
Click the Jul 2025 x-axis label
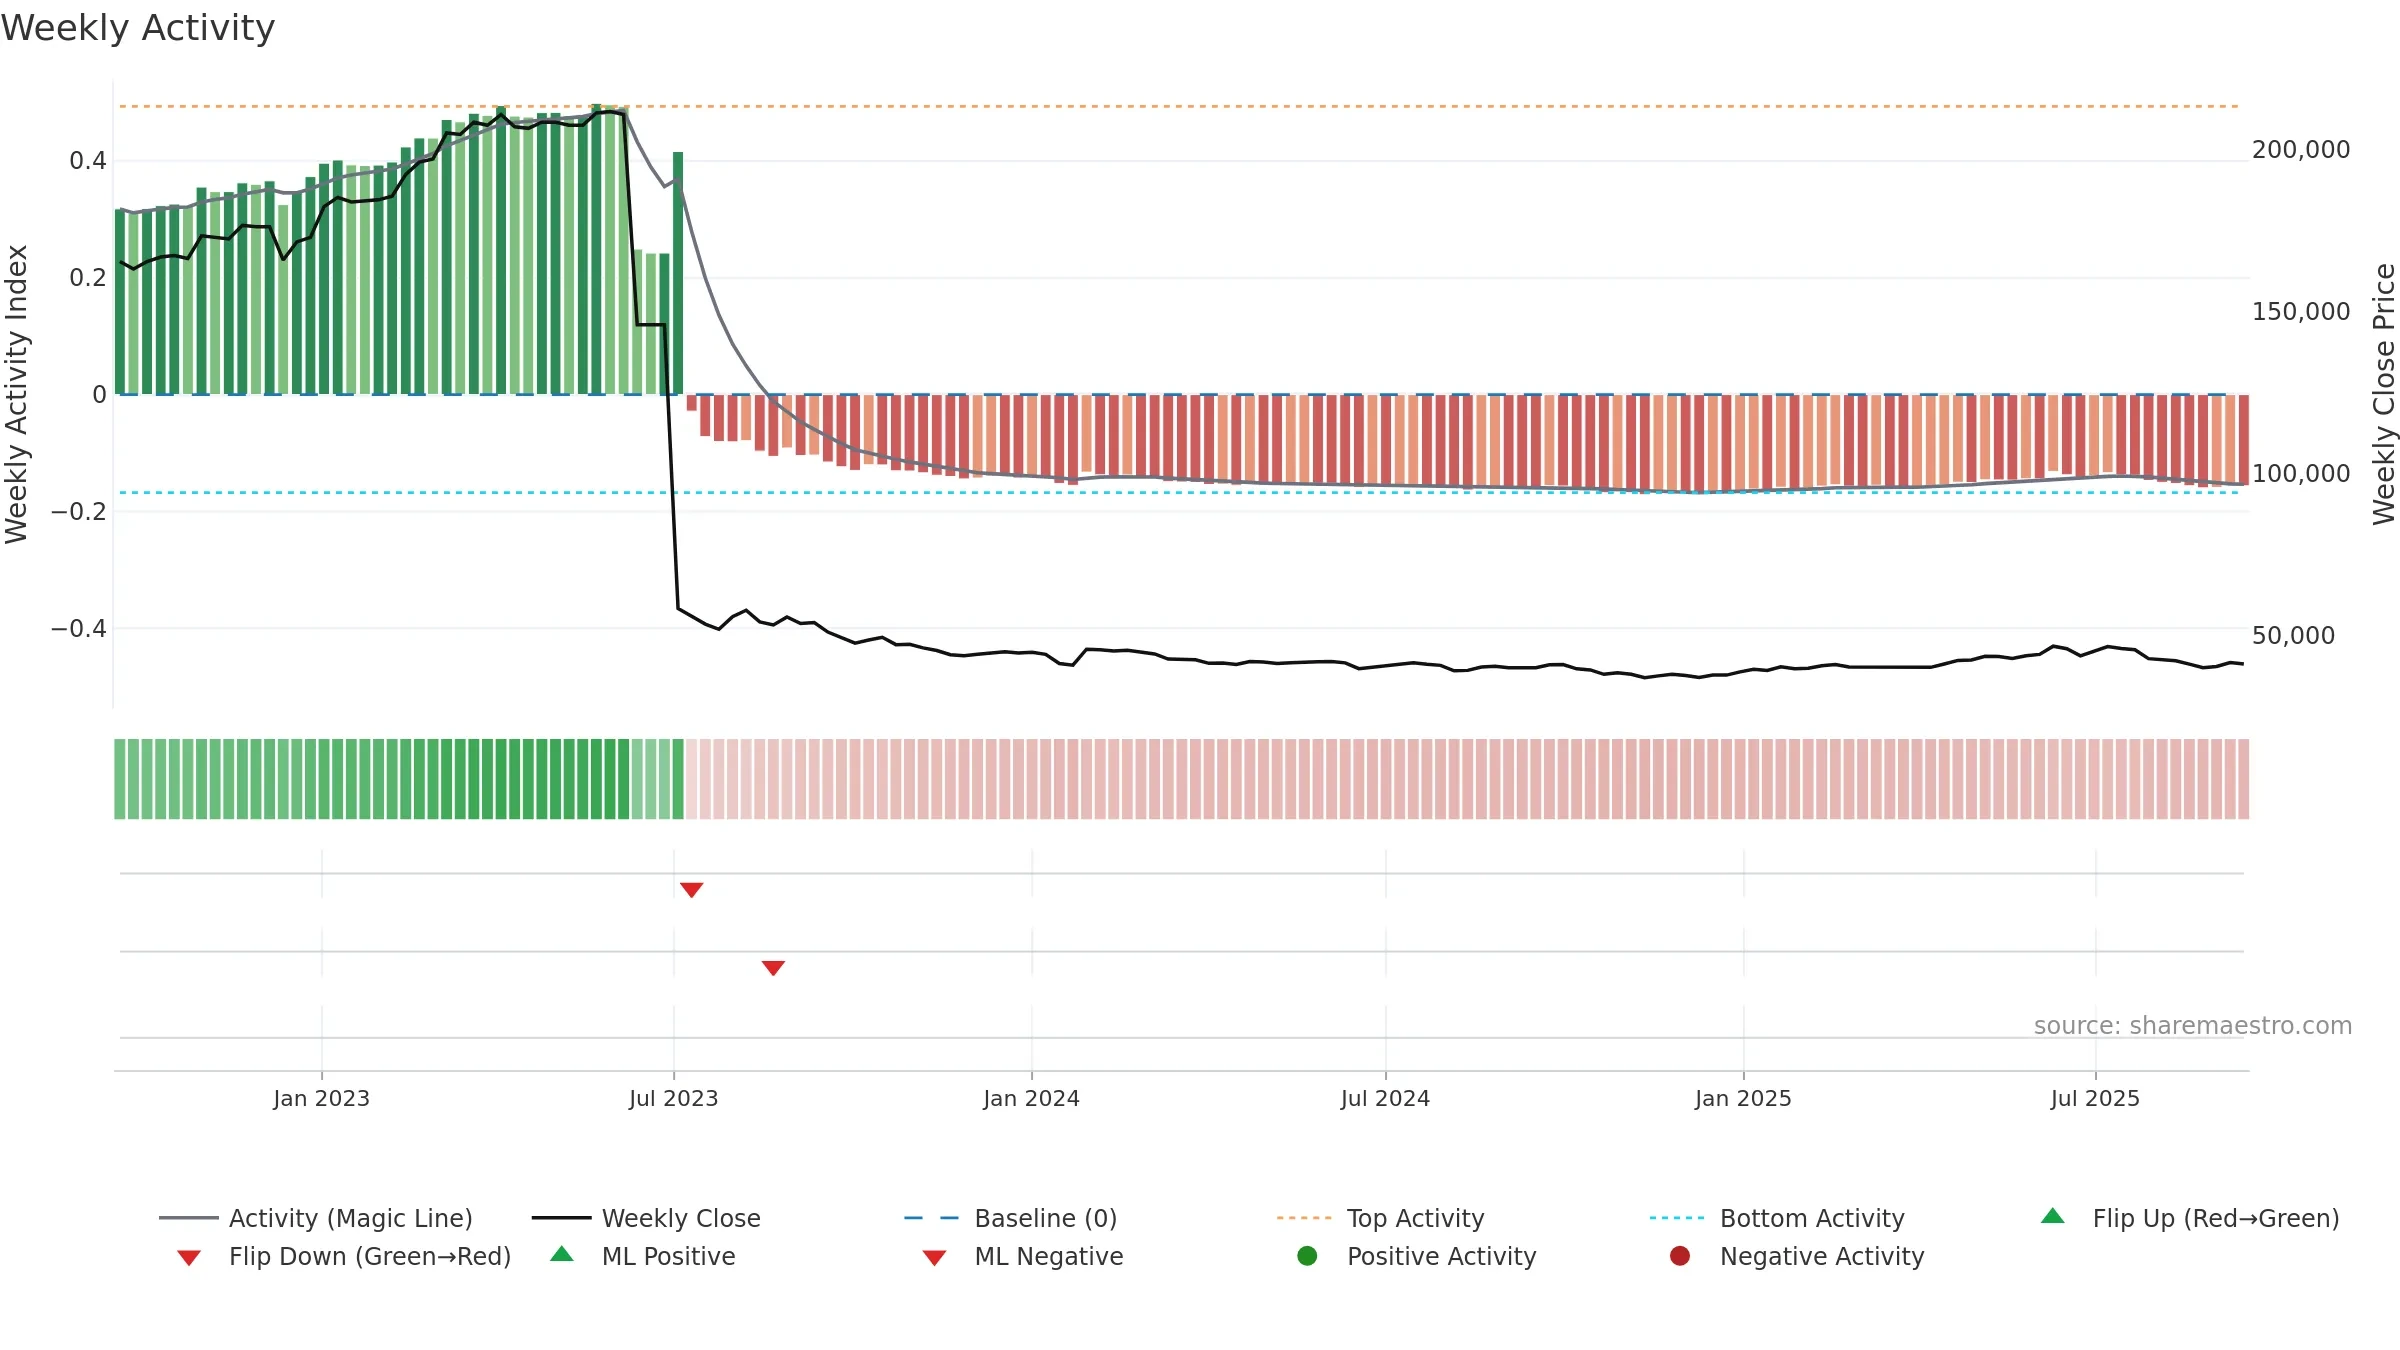click(x=2096, y=1099)
